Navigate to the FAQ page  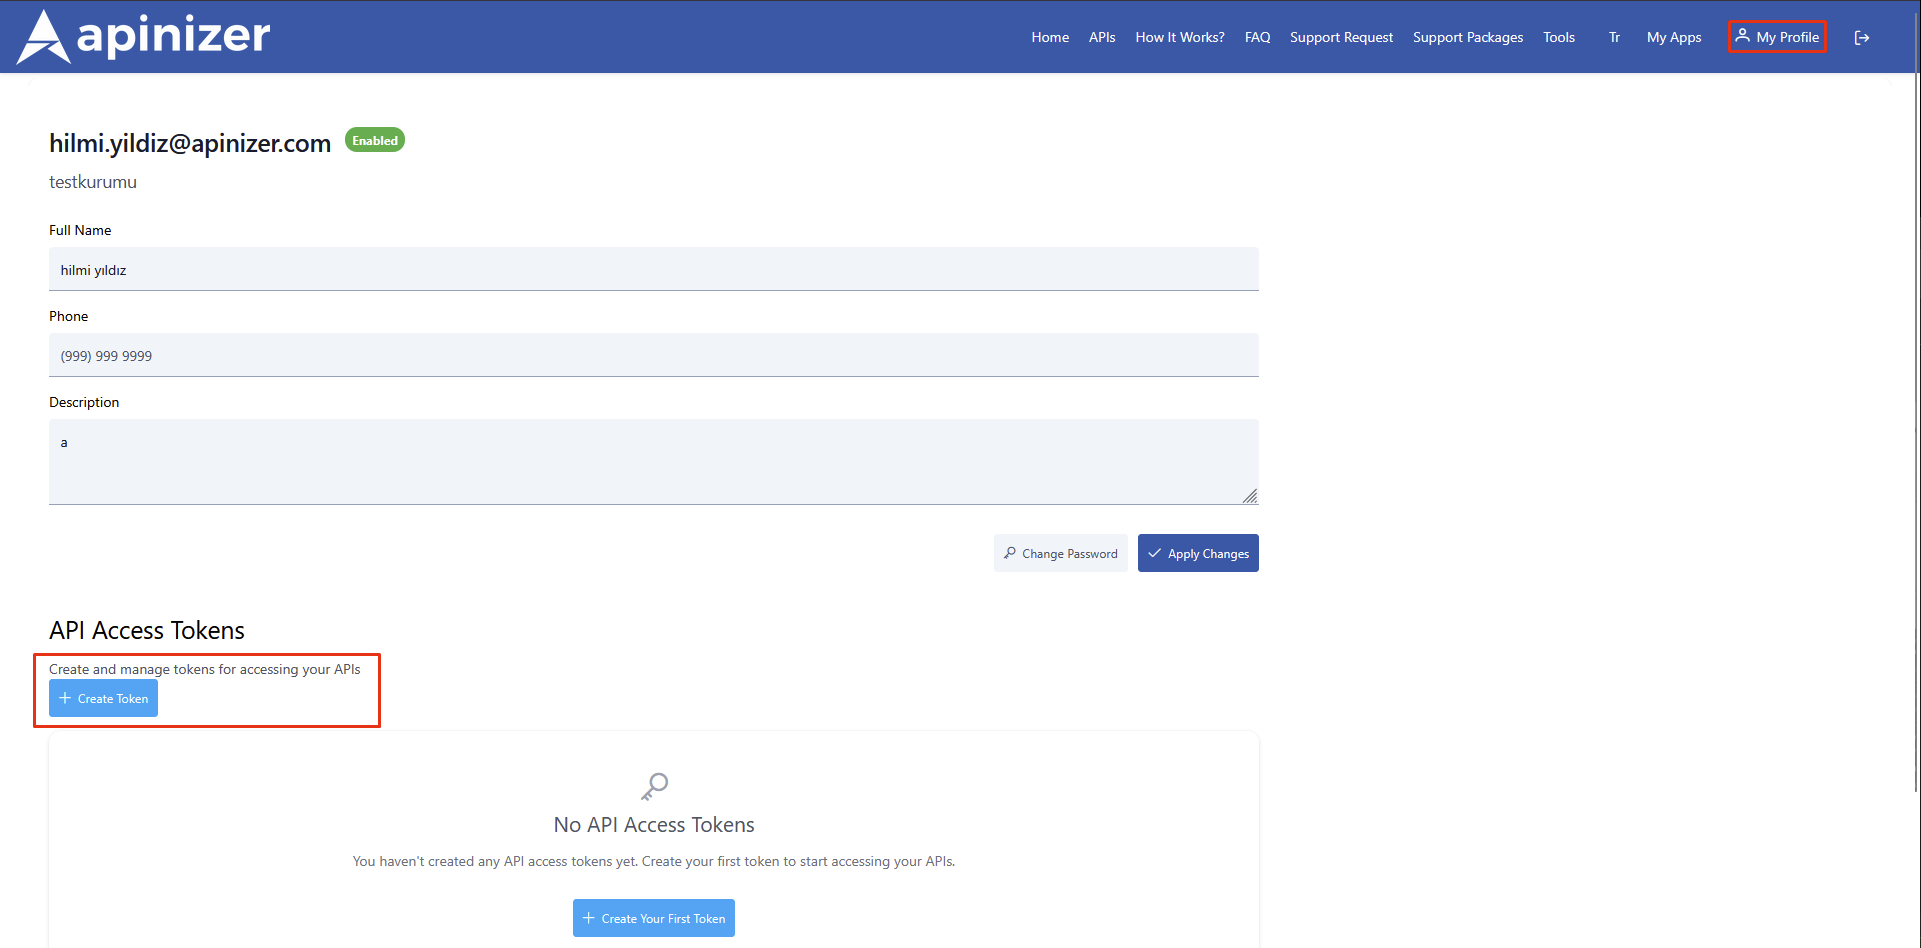click(x=1257, y=37)
